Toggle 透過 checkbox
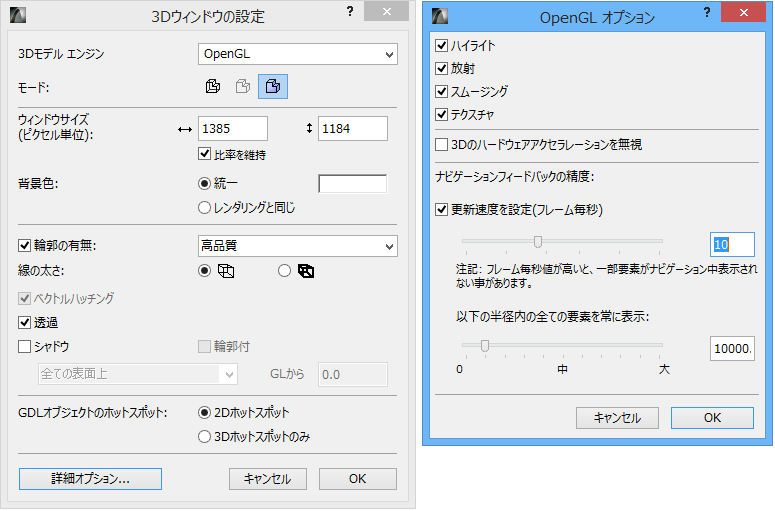Image resolution: width=775 pixels, height=511 pixels. coord(24,323)
